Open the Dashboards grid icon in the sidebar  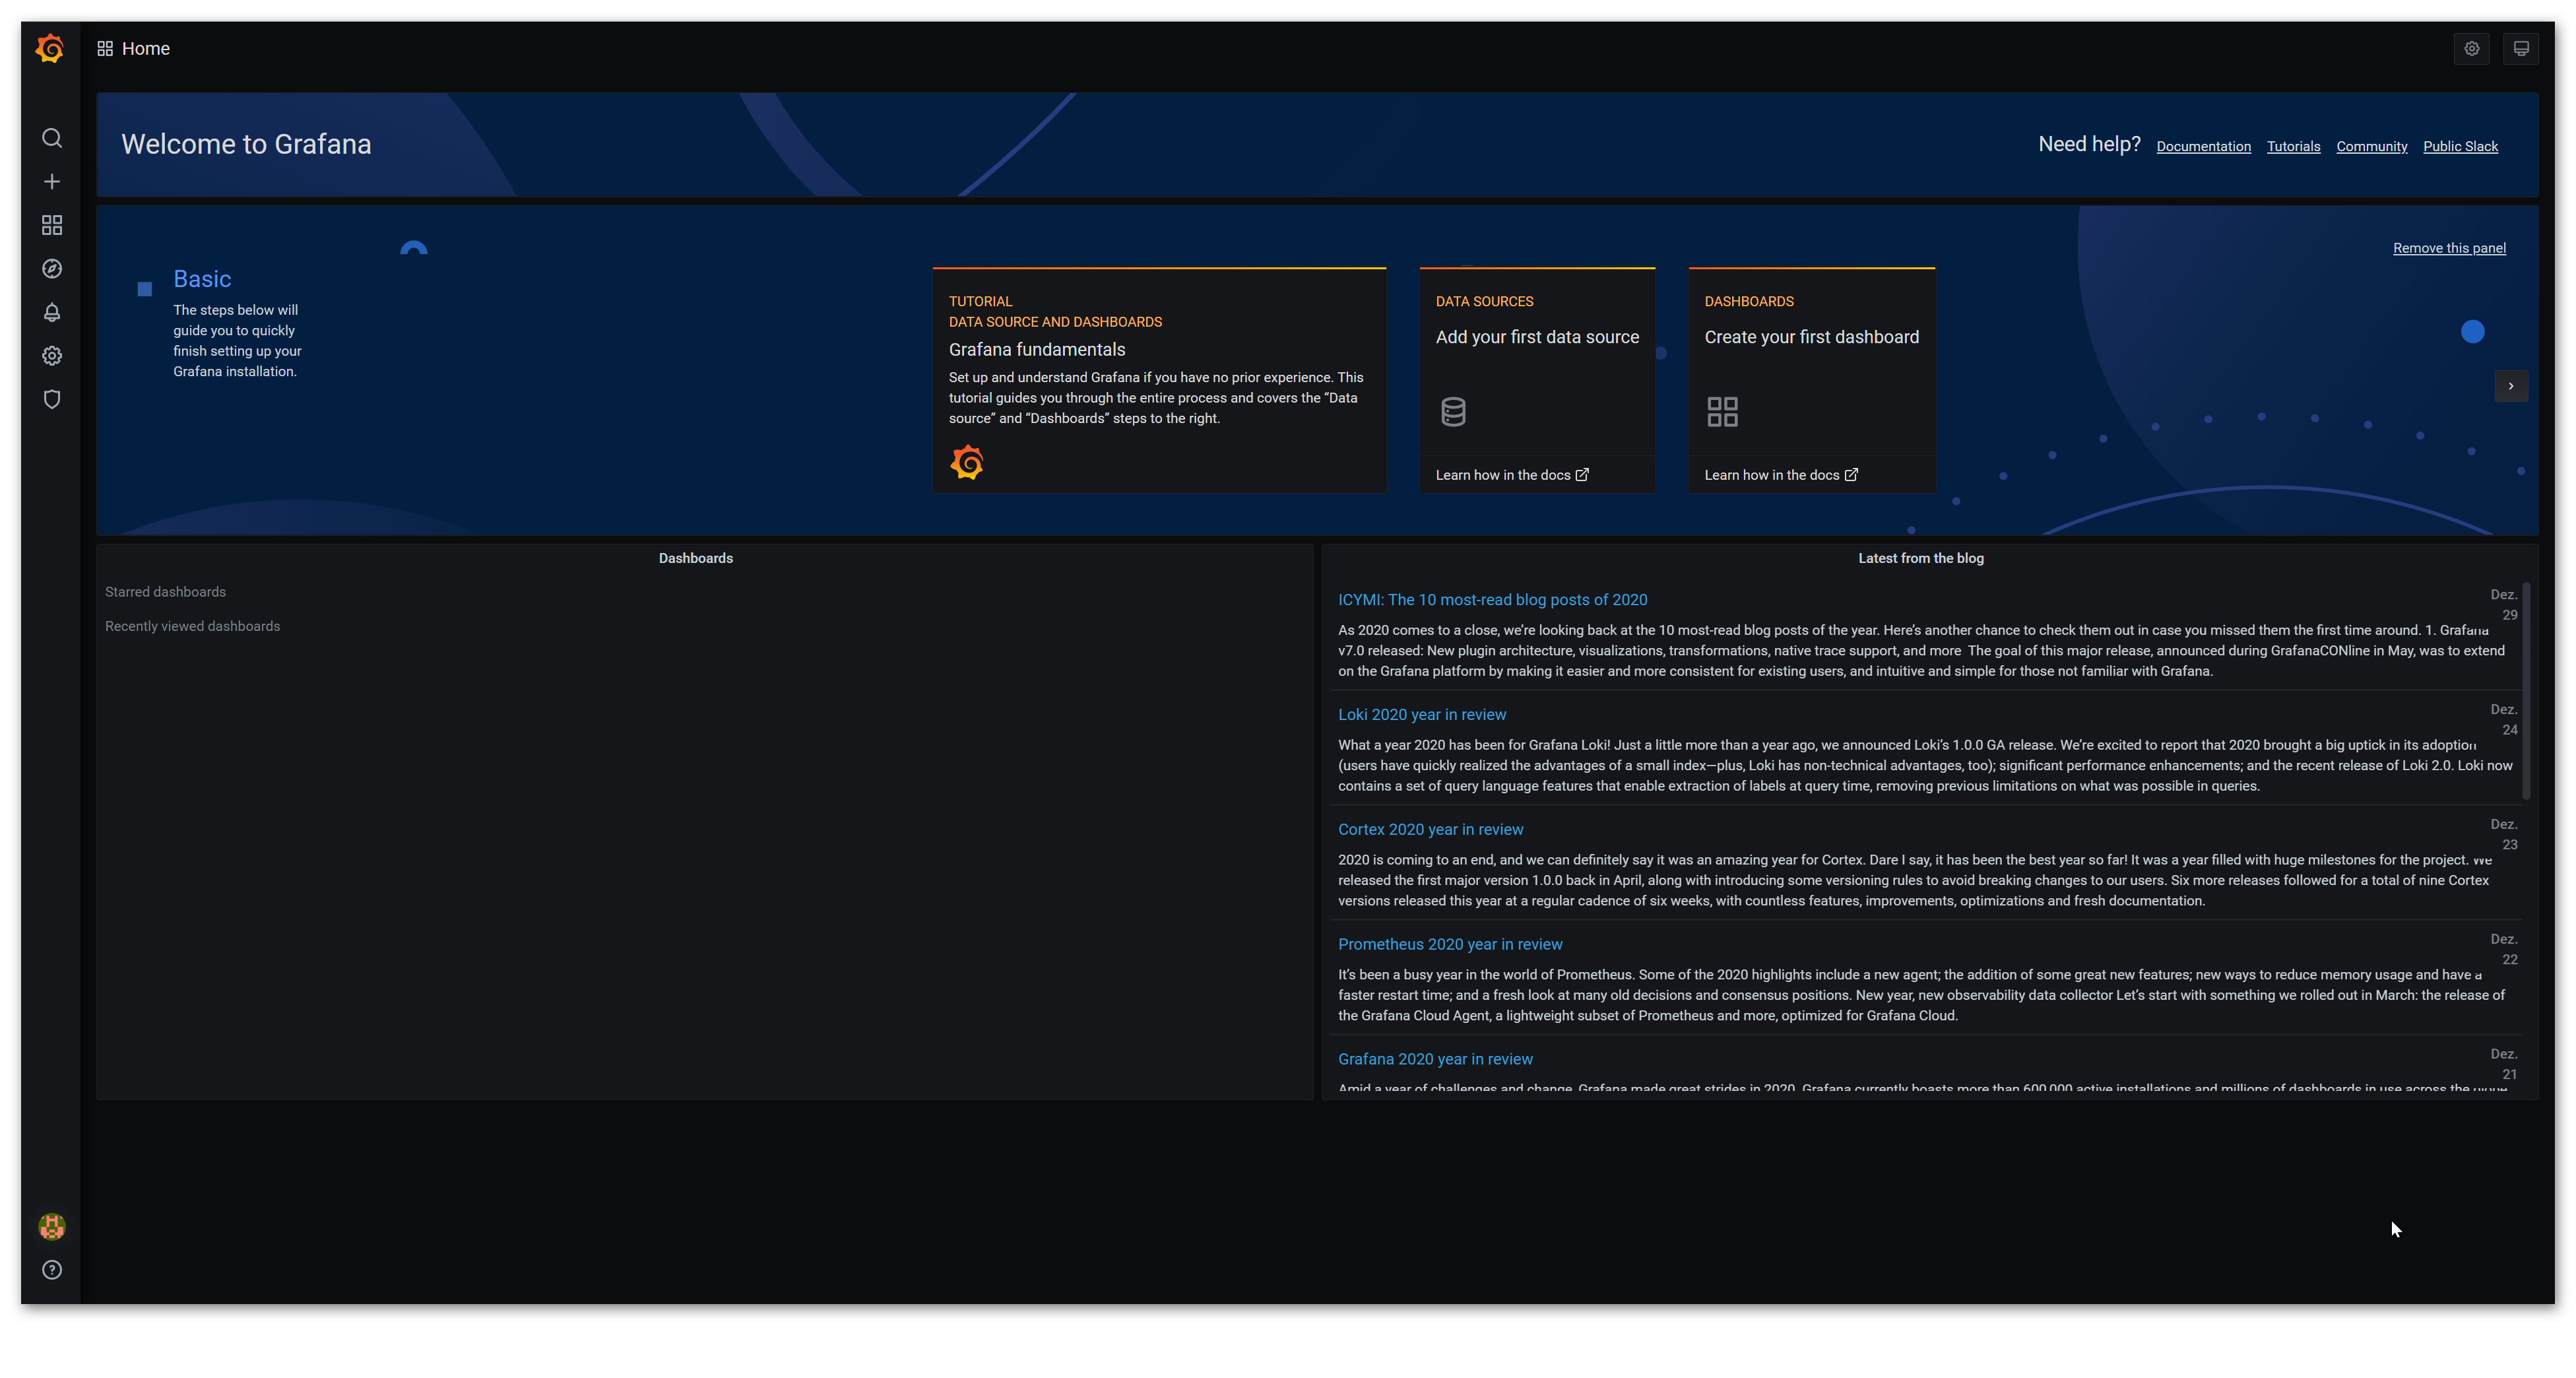click(x=52, y=225)
